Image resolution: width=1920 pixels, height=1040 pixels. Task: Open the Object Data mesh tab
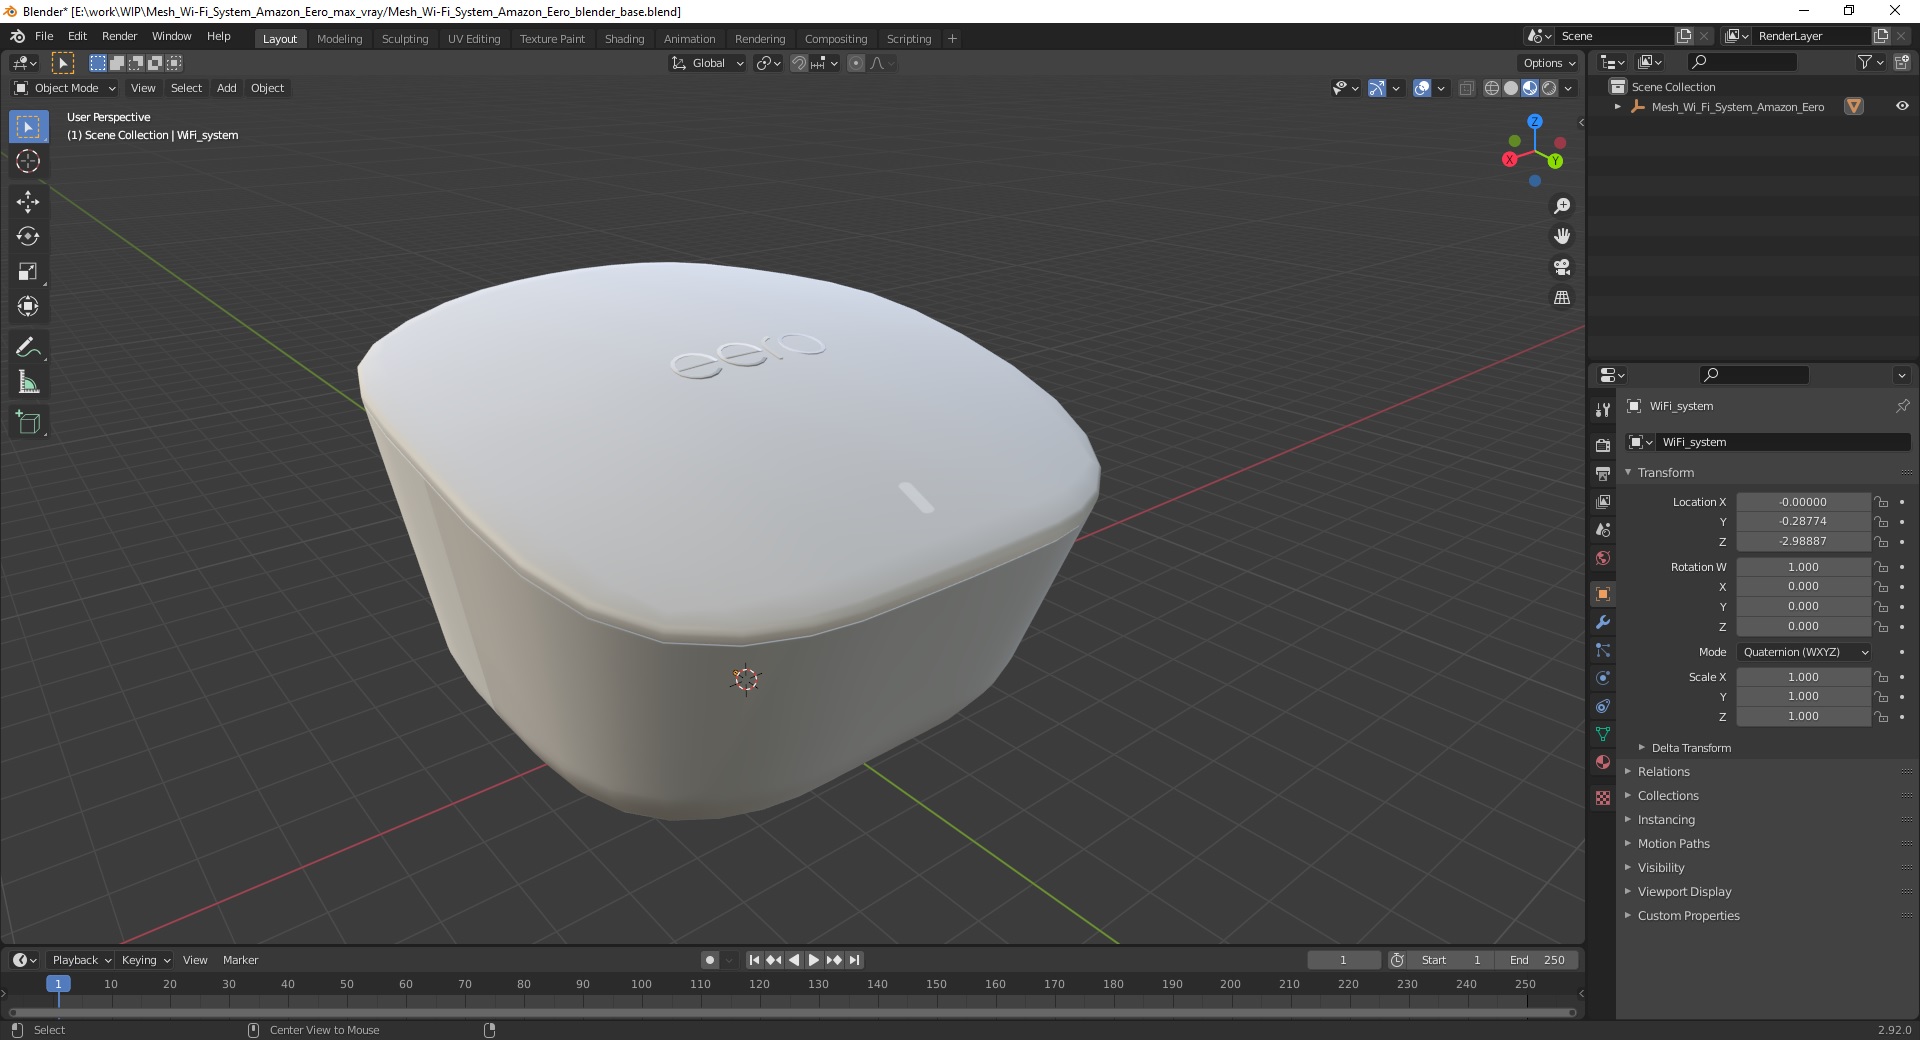1603,734
